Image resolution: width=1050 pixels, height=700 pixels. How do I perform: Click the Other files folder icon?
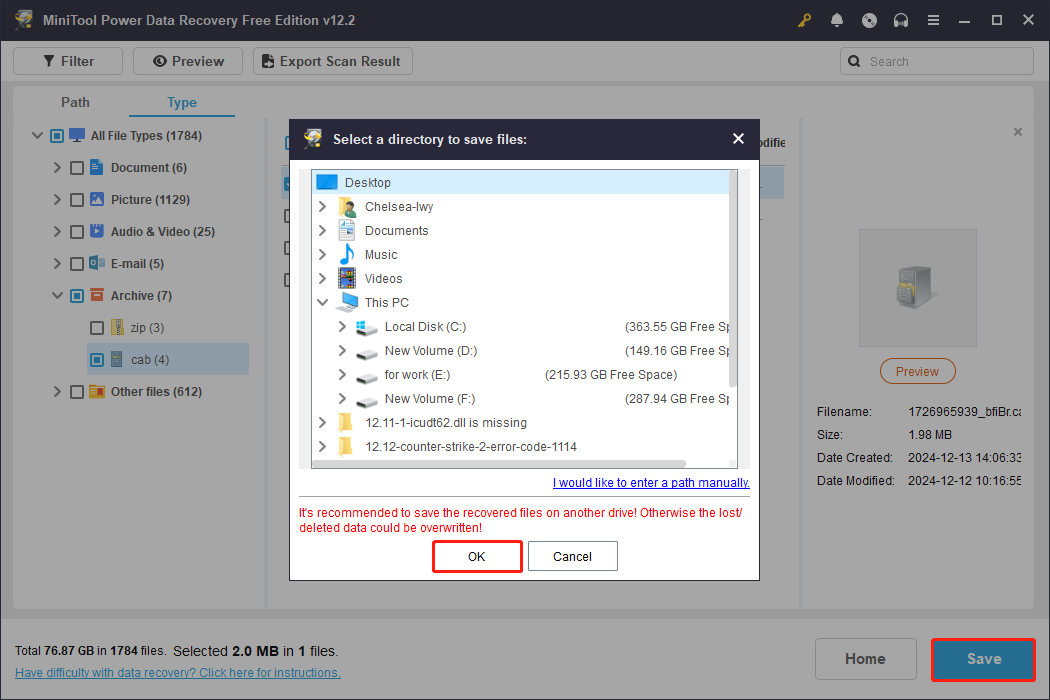click(x=96, y=391)
